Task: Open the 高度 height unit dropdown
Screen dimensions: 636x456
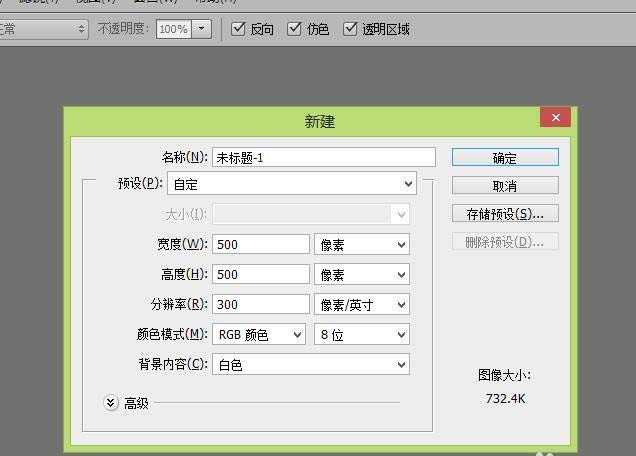Action: click(x=362, y=274)
